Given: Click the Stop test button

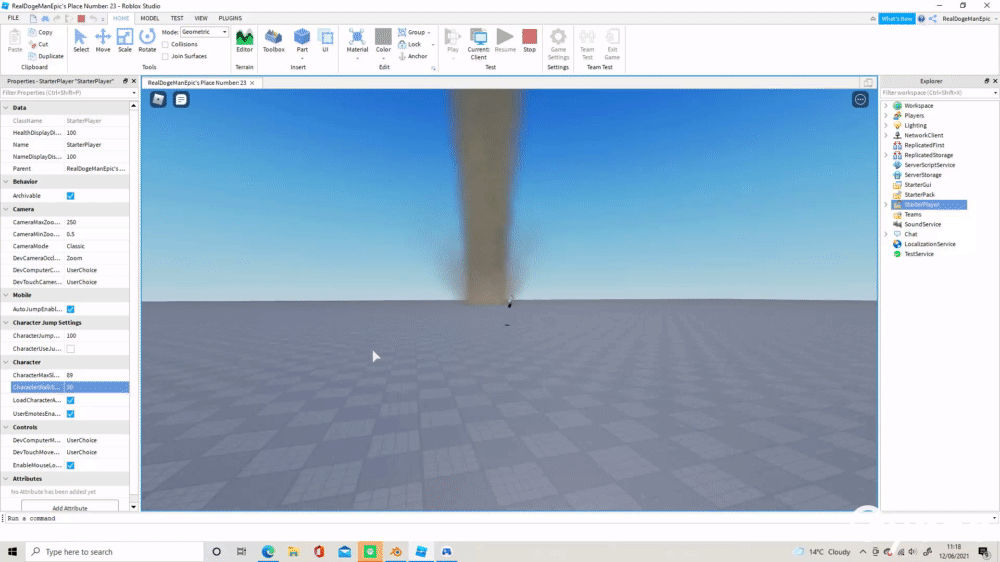Looking at the screenshot, I should click(x=529, y=41).
